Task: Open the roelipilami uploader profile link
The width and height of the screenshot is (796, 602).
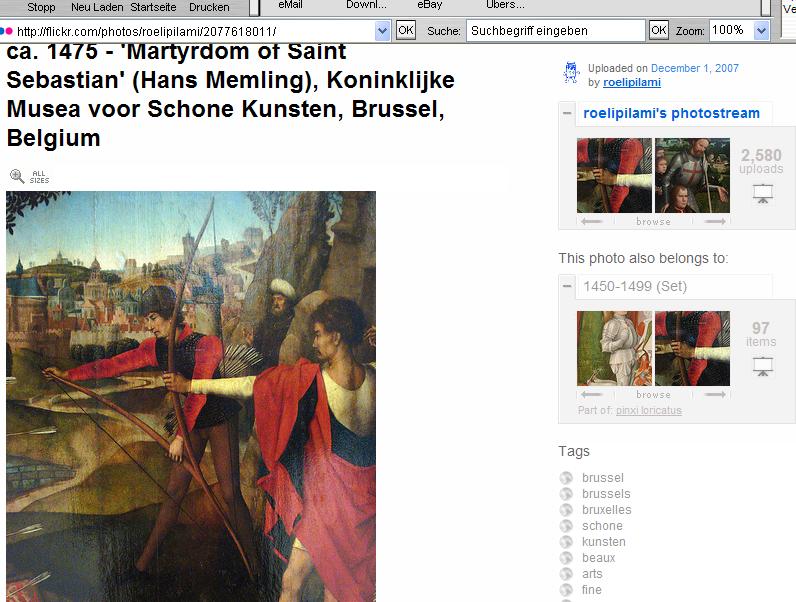Action: tap(632, 82)
